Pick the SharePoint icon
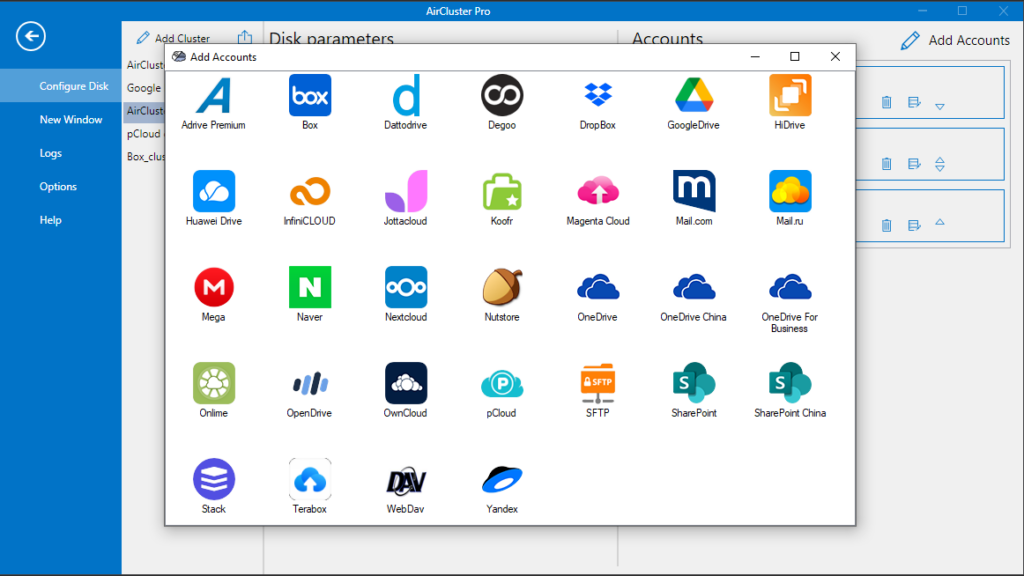This screenshot has width=1024, height=576. coord(694,383)
